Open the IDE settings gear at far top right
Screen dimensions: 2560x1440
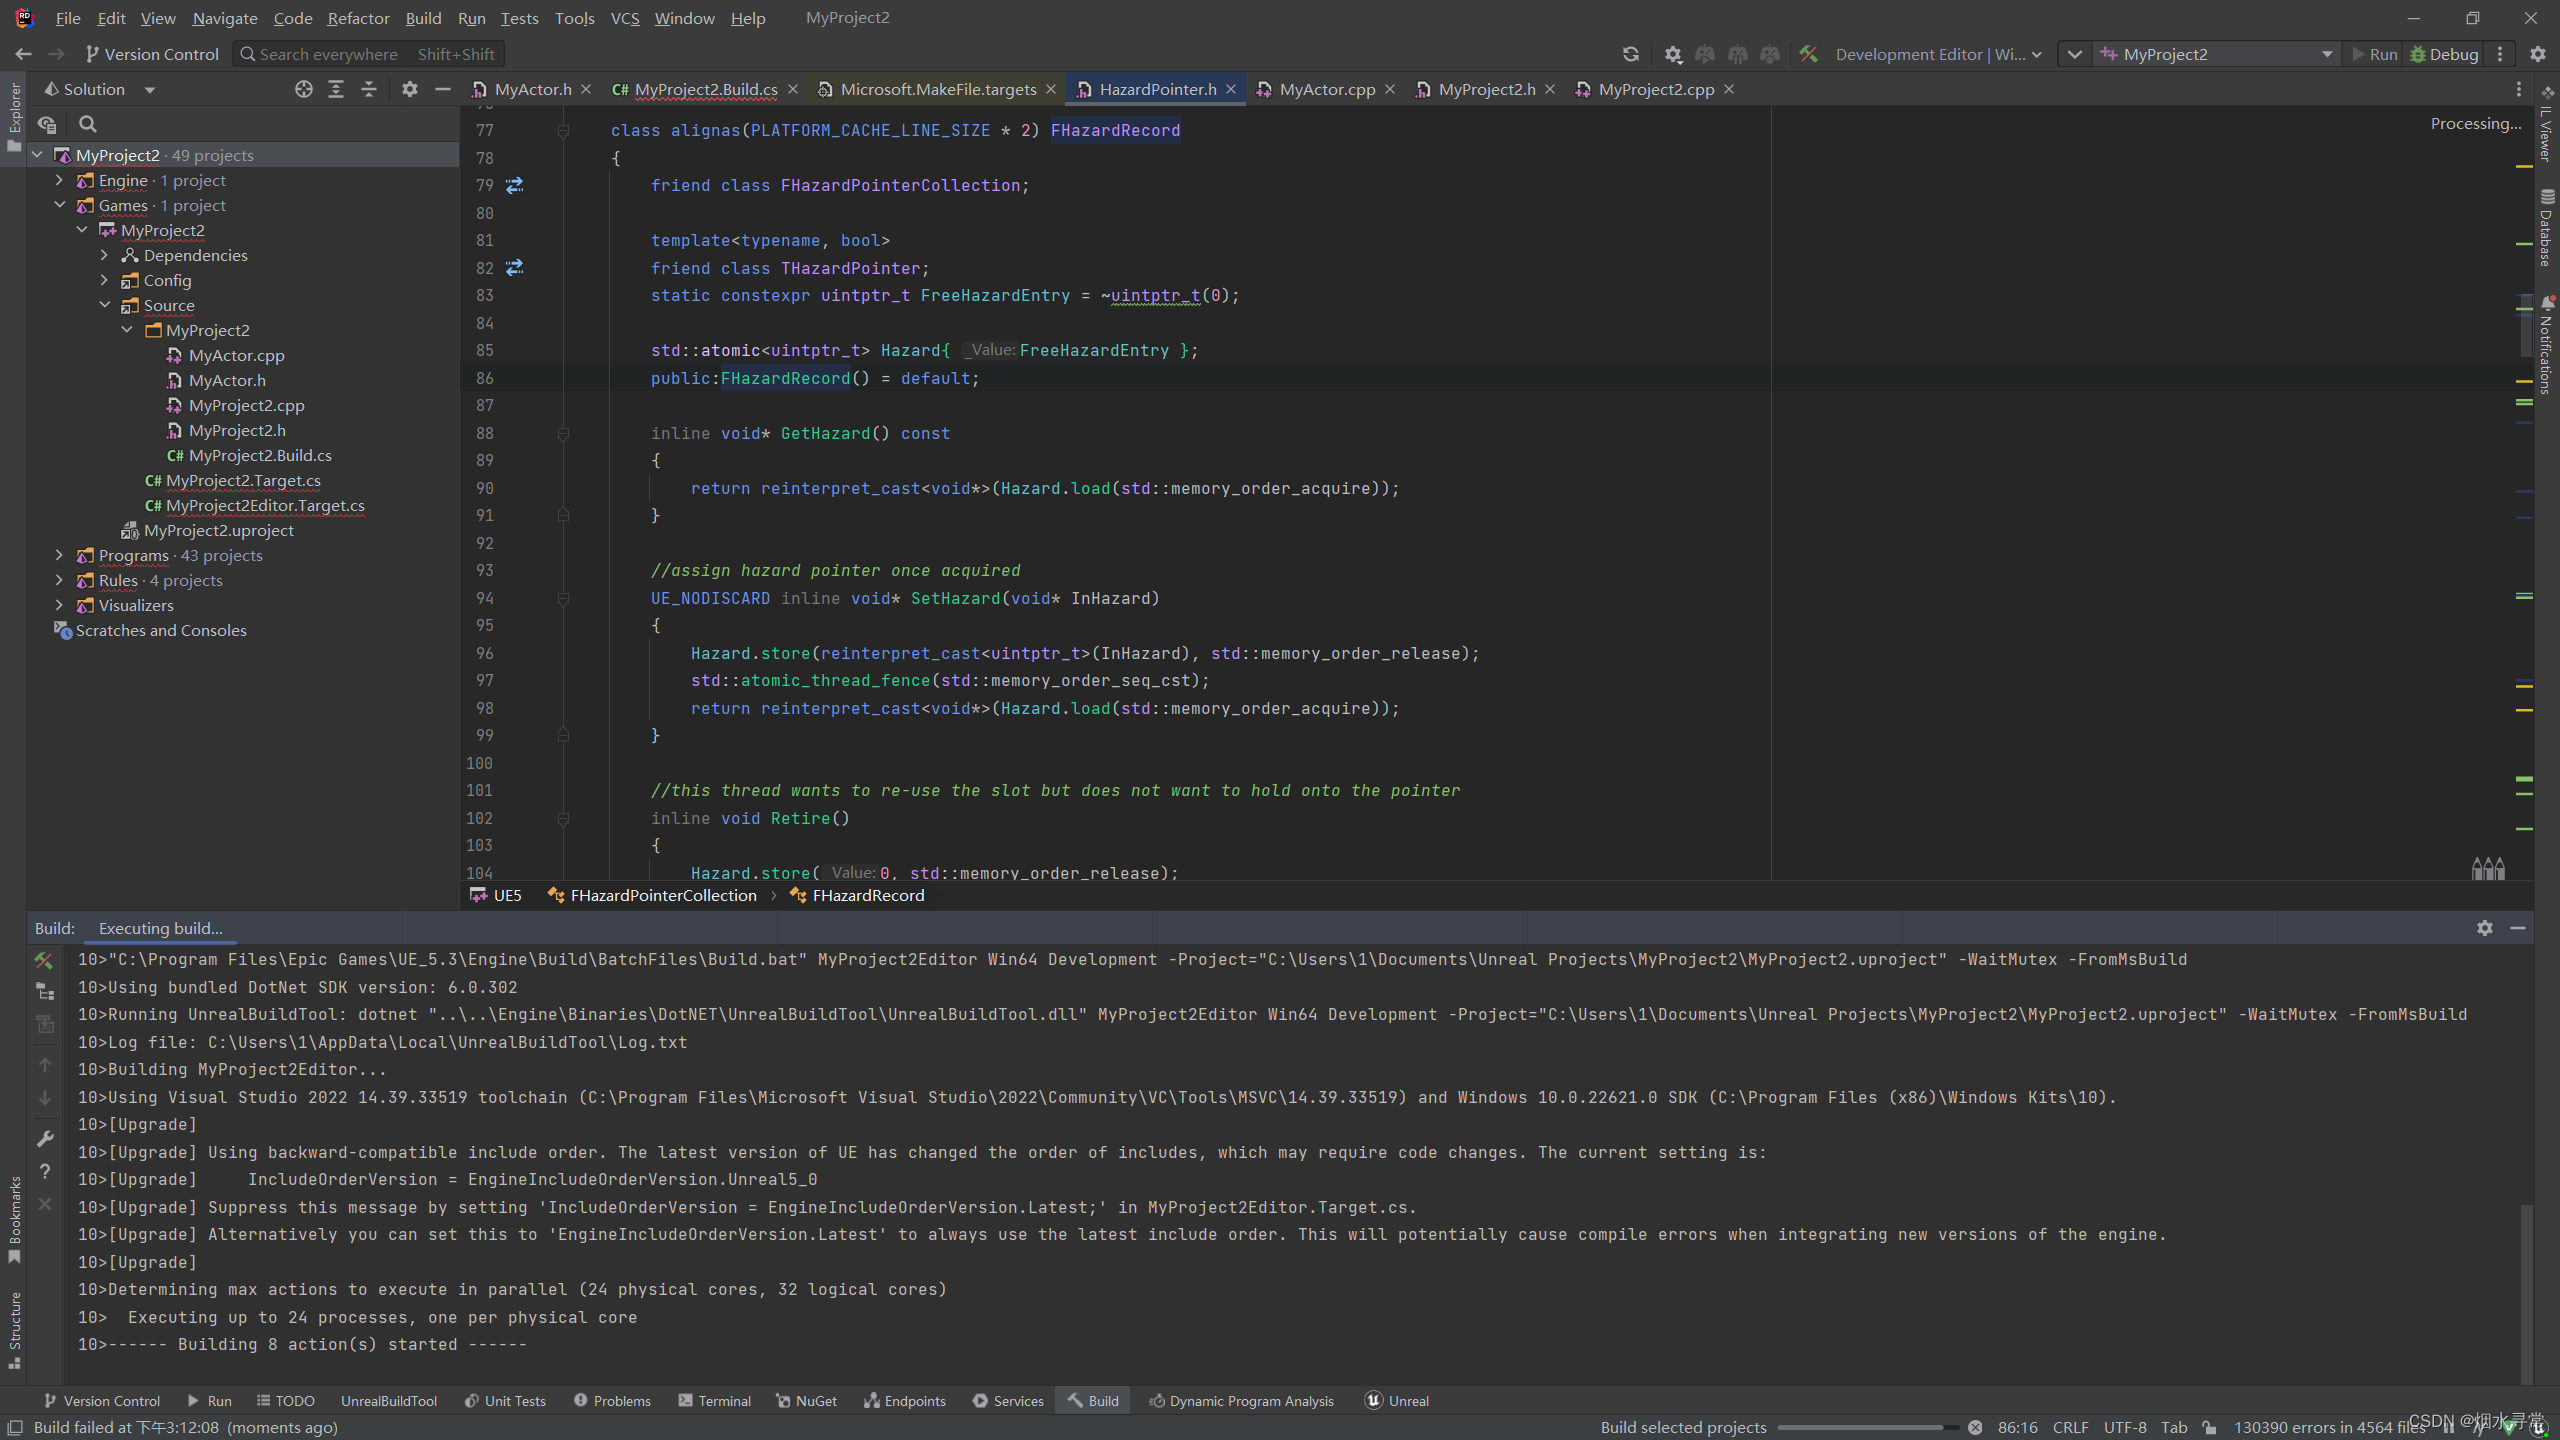pos(2537,54)
